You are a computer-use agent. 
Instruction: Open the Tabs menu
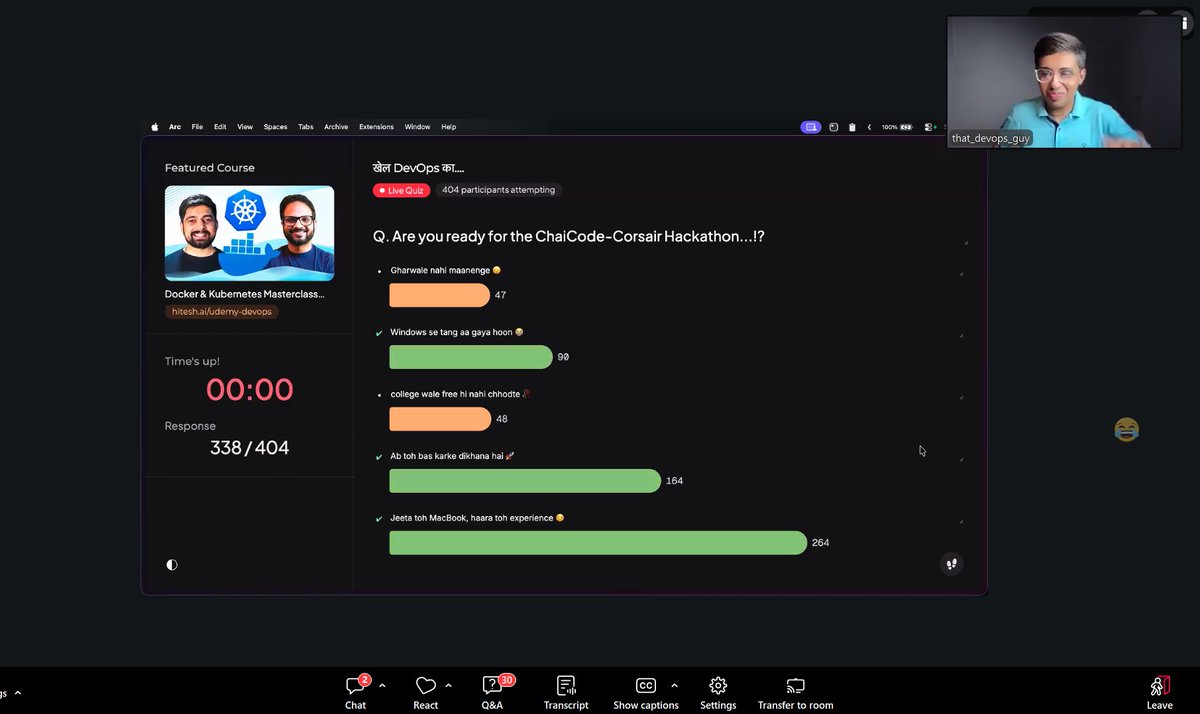(x=306, y=127)
